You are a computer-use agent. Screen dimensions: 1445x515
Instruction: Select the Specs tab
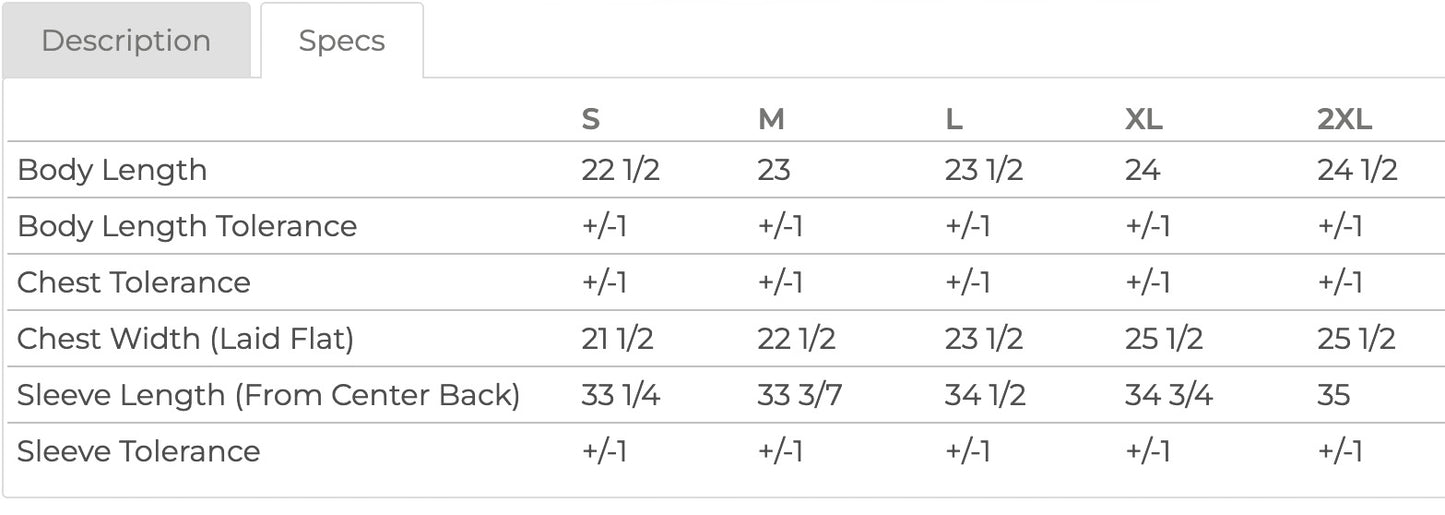coord(342,41)
